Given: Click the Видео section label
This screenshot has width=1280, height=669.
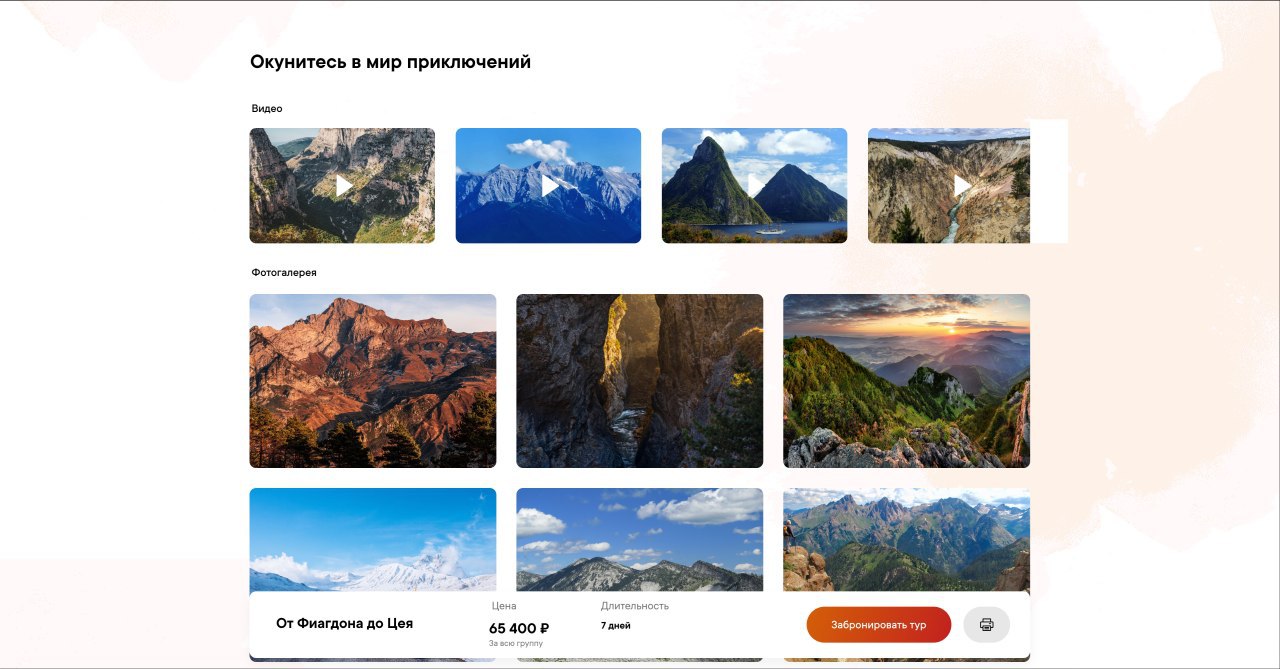Looking at the screenshot, I should point(267,108).
